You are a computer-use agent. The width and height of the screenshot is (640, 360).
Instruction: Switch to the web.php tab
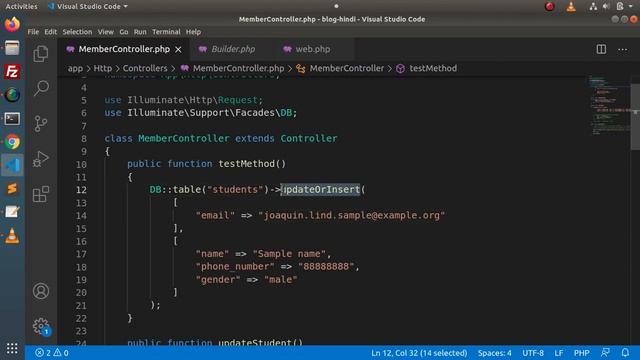313,49
